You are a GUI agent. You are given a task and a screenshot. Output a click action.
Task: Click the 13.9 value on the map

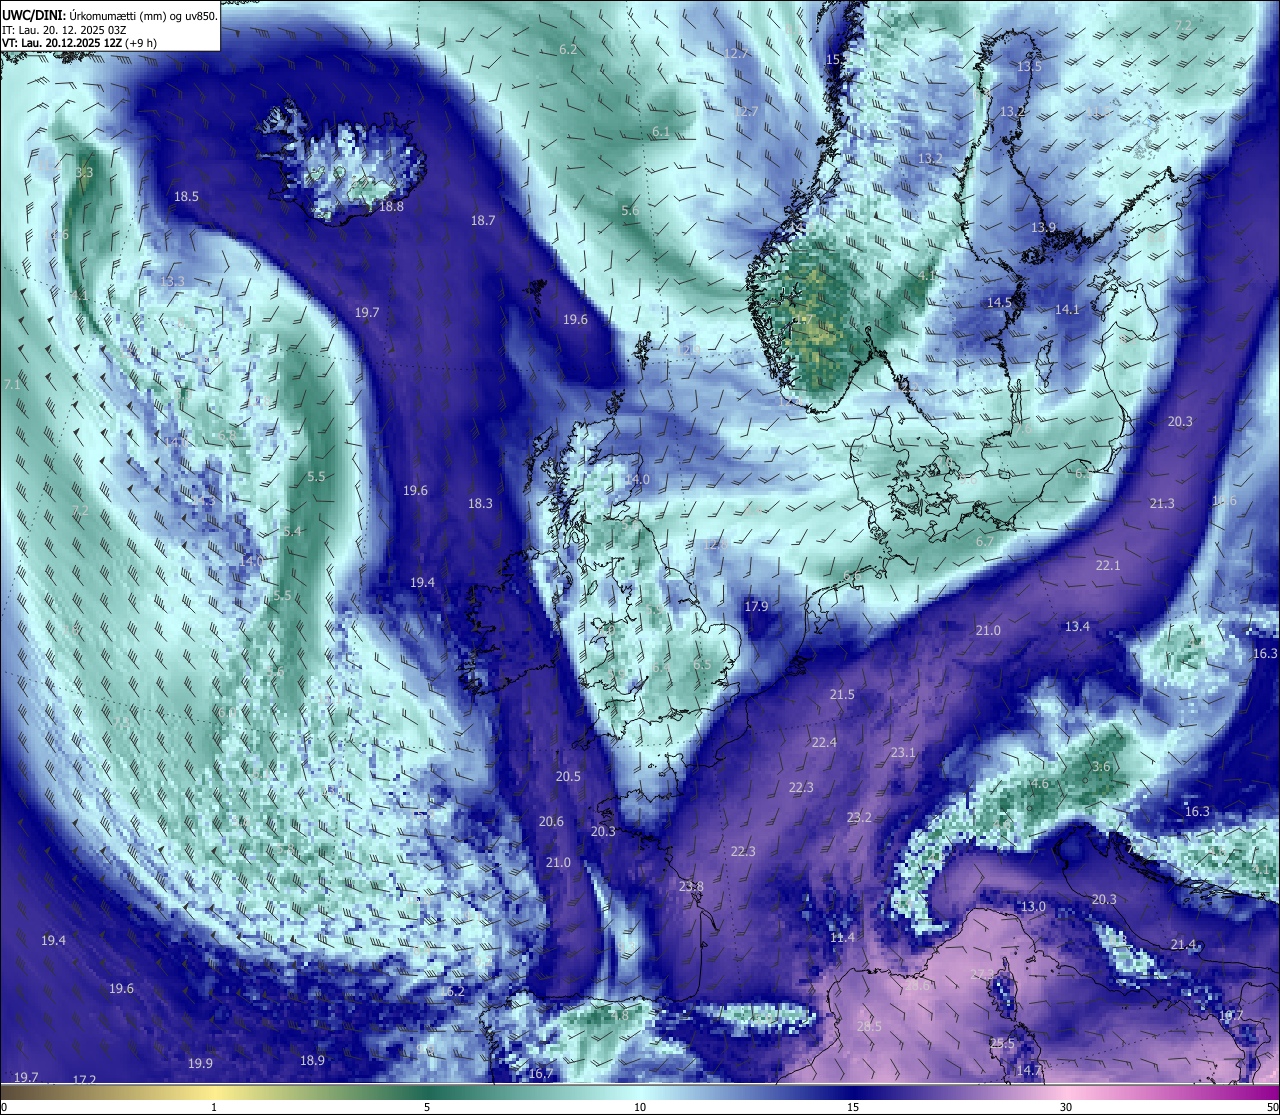[x=1043, y=228]
